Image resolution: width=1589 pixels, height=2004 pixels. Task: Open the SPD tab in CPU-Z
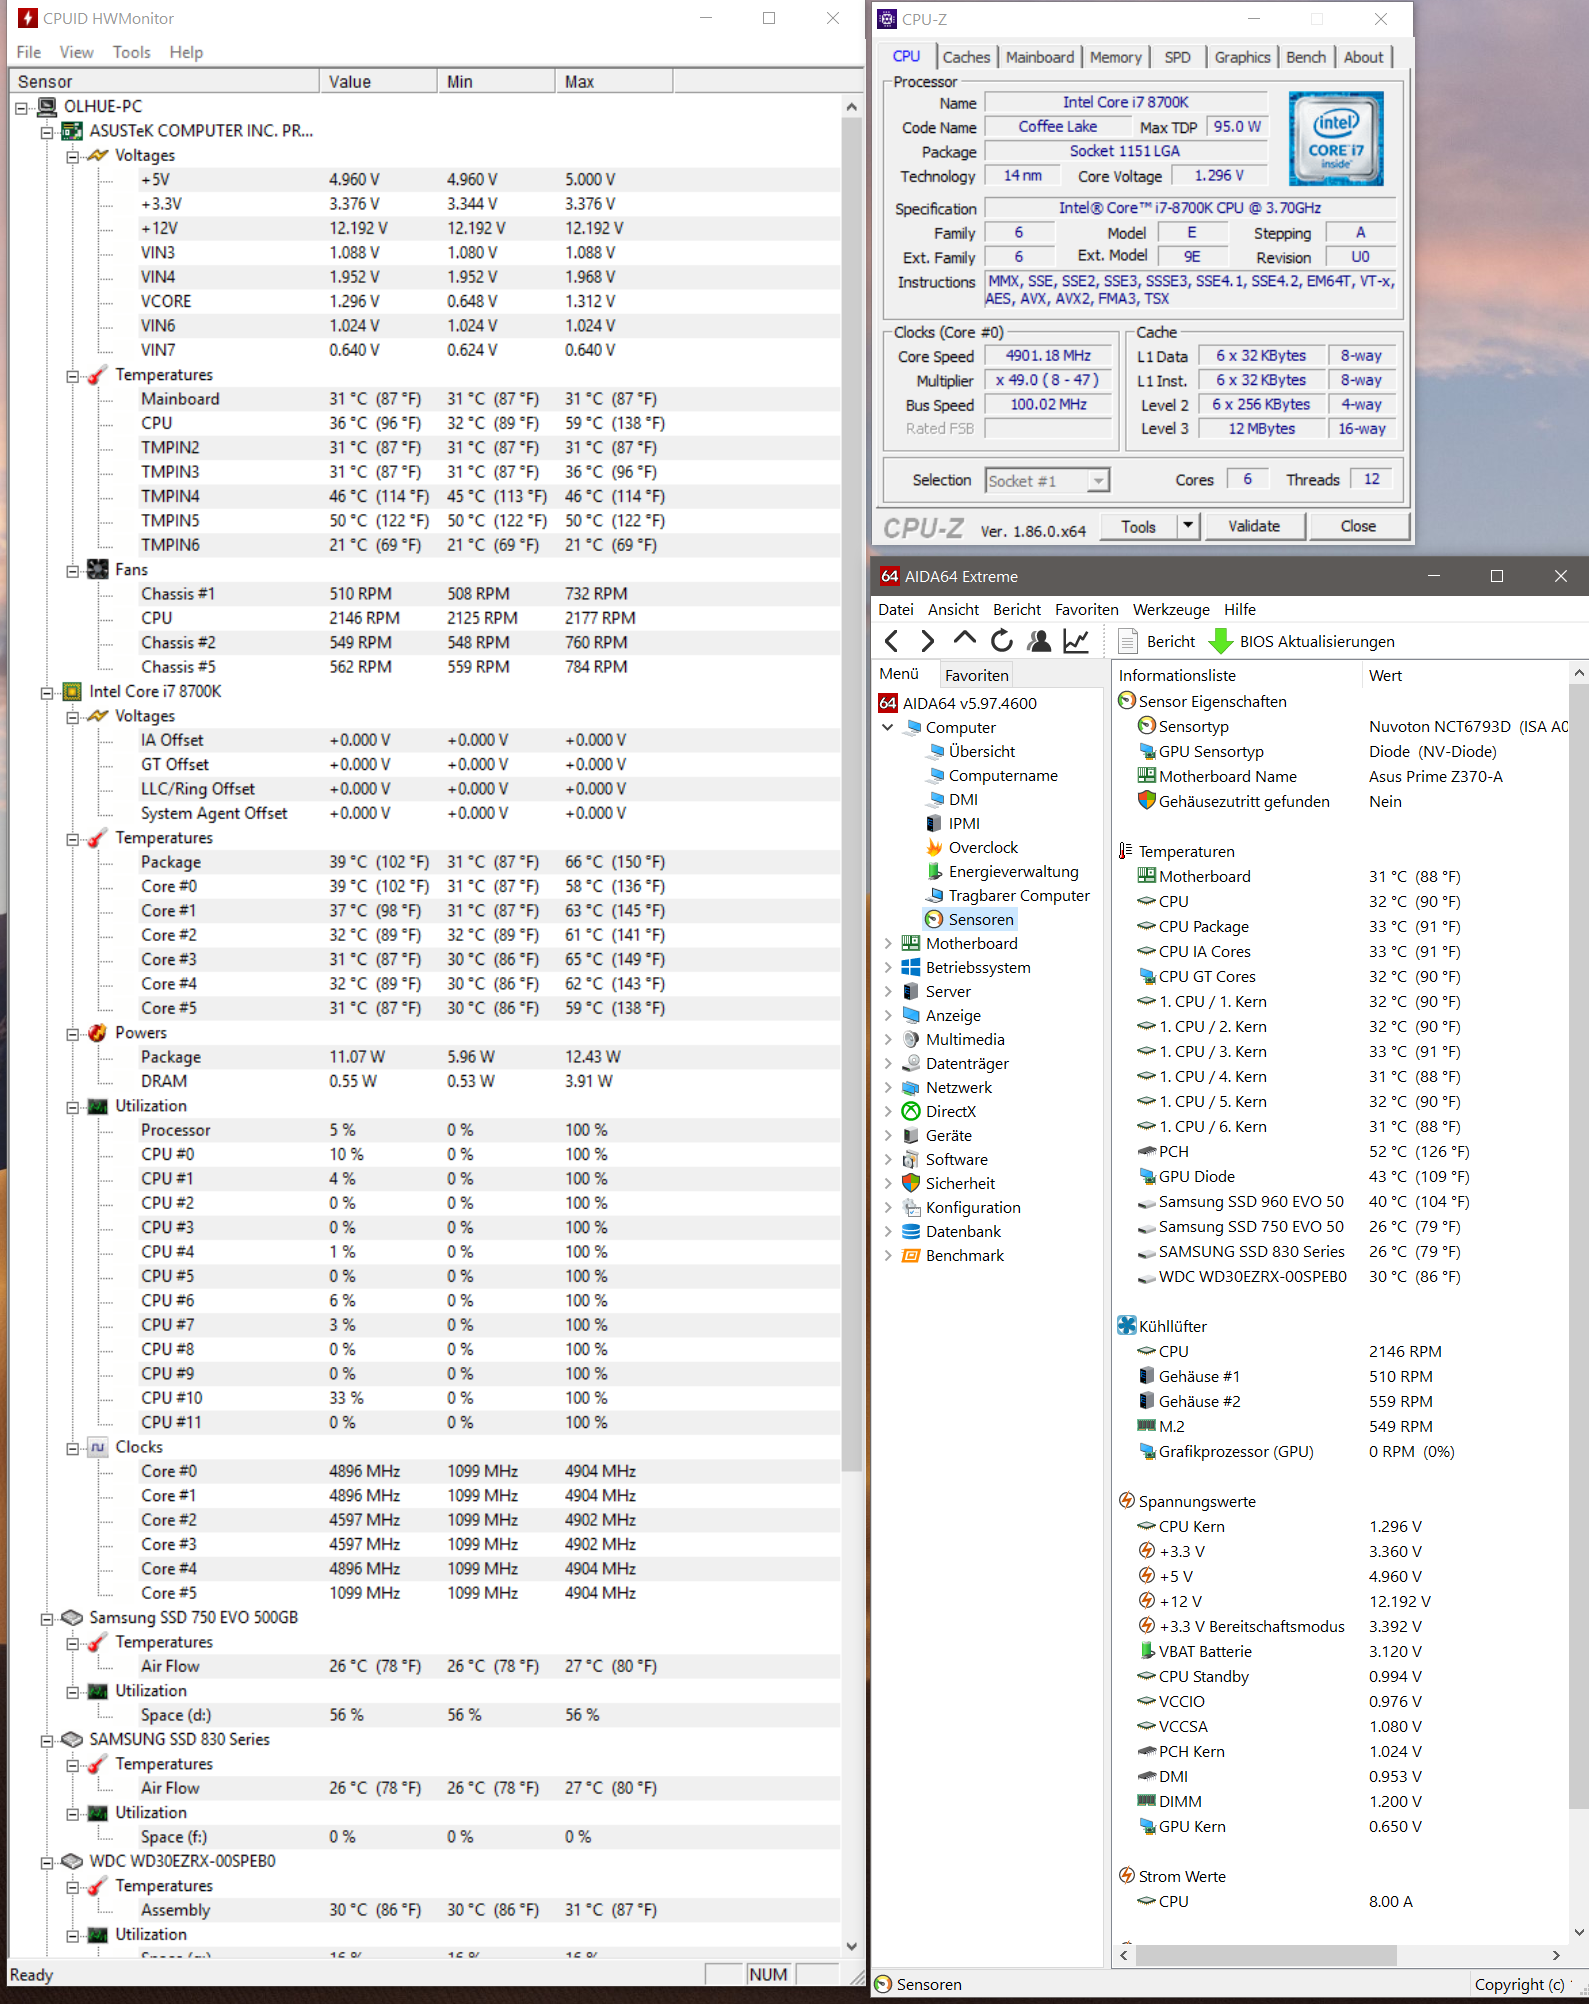point(1177,57)
